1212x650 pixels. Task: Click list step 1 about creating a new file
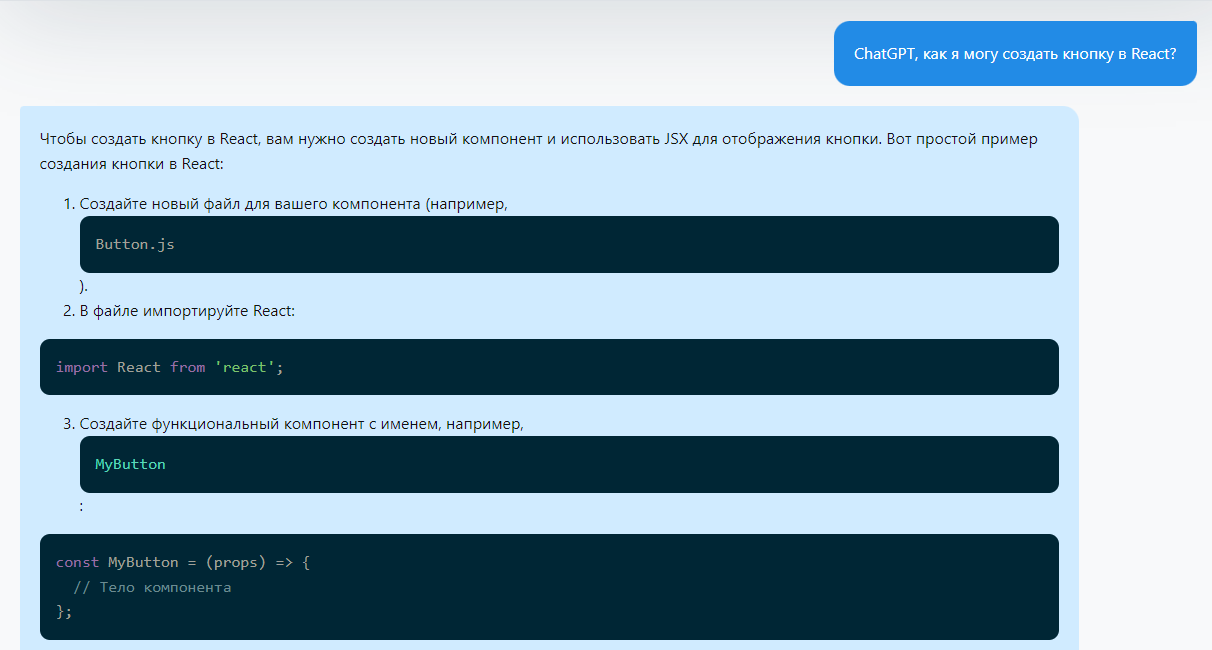point(294,204)
